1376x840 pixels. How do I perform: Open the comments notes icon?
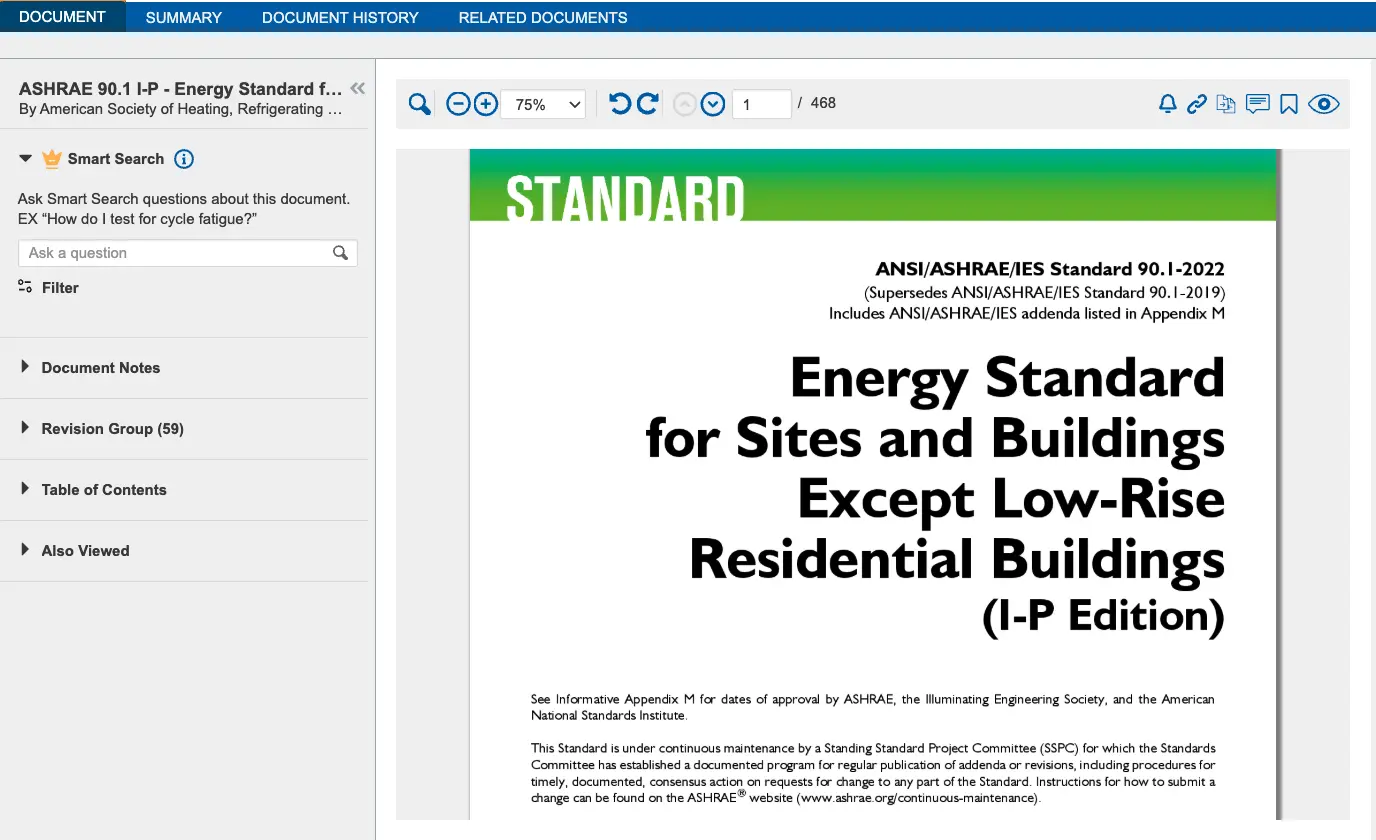[1258, 104]
